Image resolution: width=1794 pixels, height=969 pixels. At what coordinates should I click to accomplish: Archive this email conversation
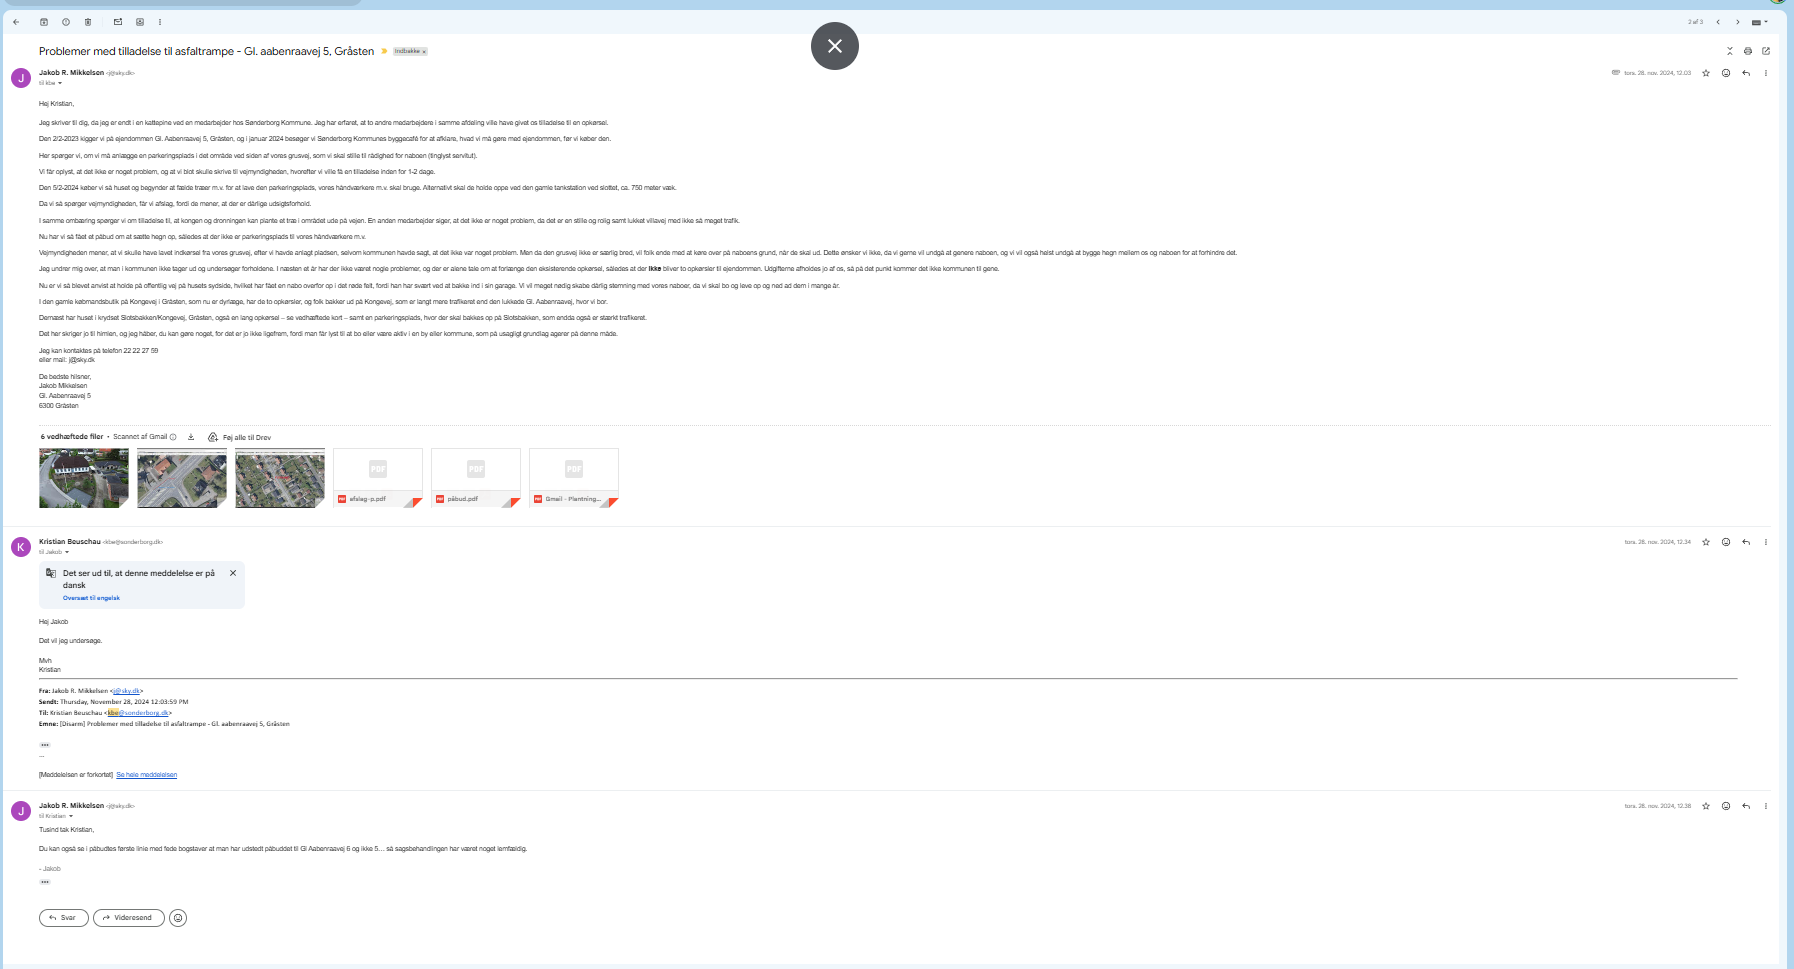coord(44,22)
